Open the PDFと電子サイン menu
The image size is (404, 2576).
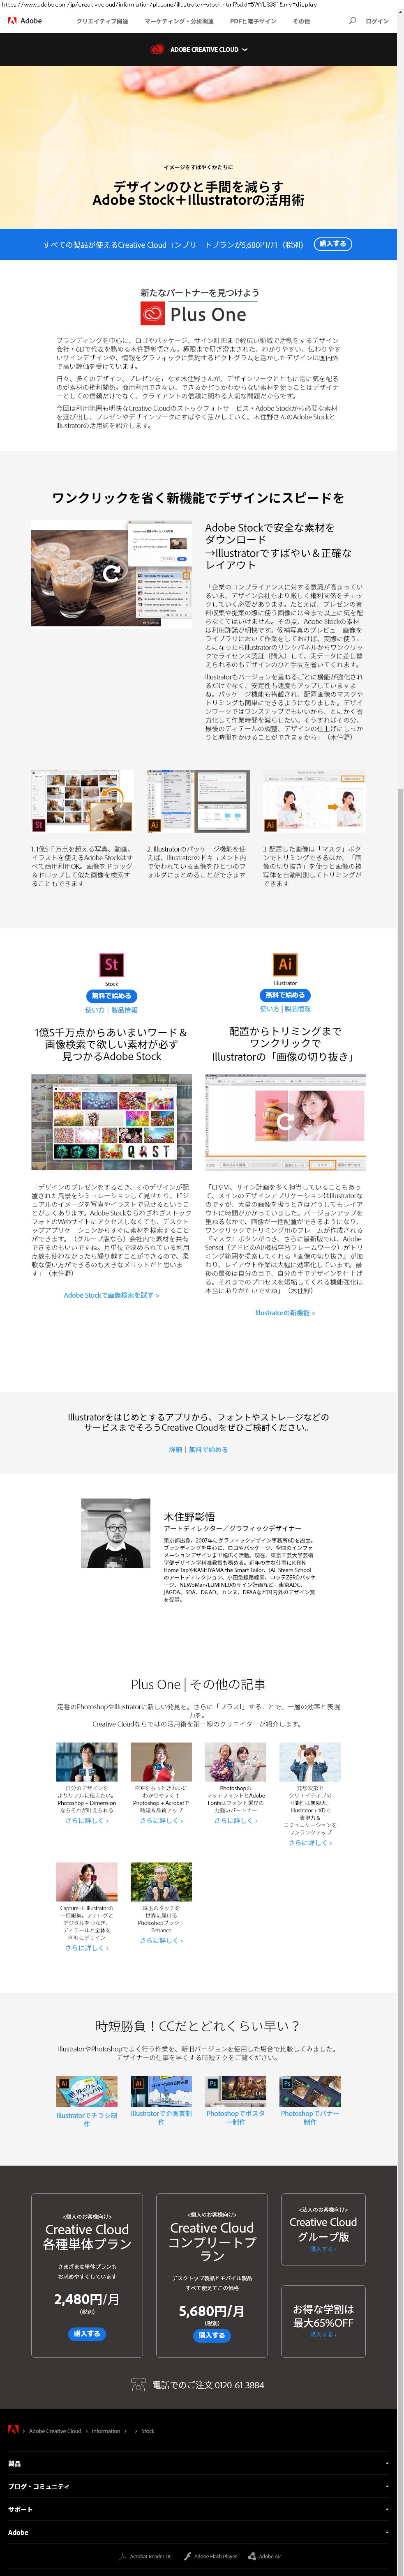pyautogui.click(x=253, y=21)
